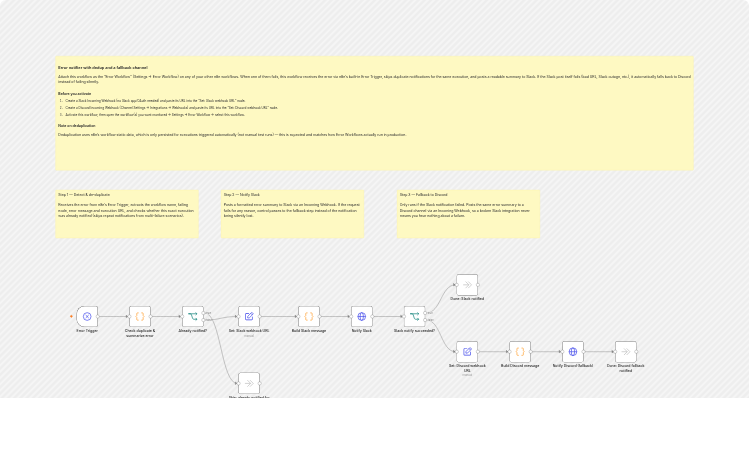The image size is (749, 450).
Task: Open the Set: Slack webhook URL node
Action: click(x=249, y=316)
